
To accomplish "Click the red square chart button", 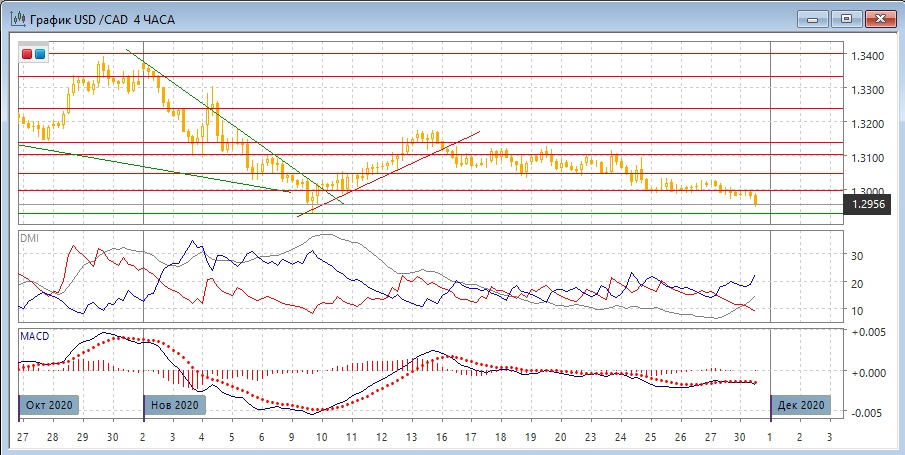I will tap(27, 54).
